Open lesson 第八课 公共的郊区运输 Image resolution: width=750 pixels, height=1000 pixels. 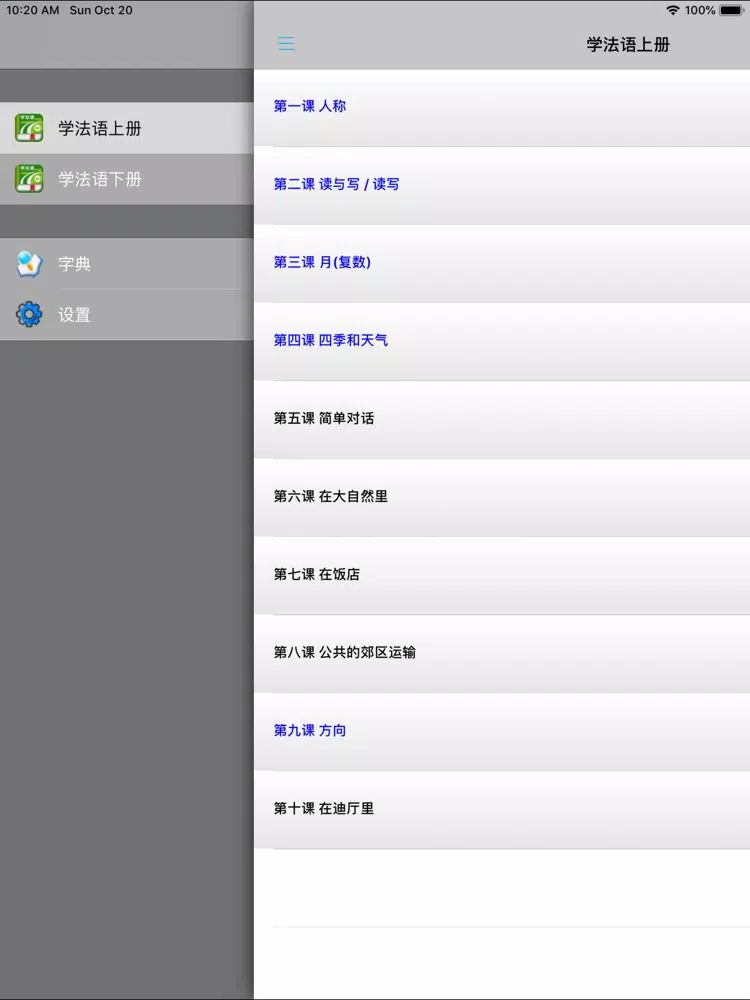pos(502,654)
